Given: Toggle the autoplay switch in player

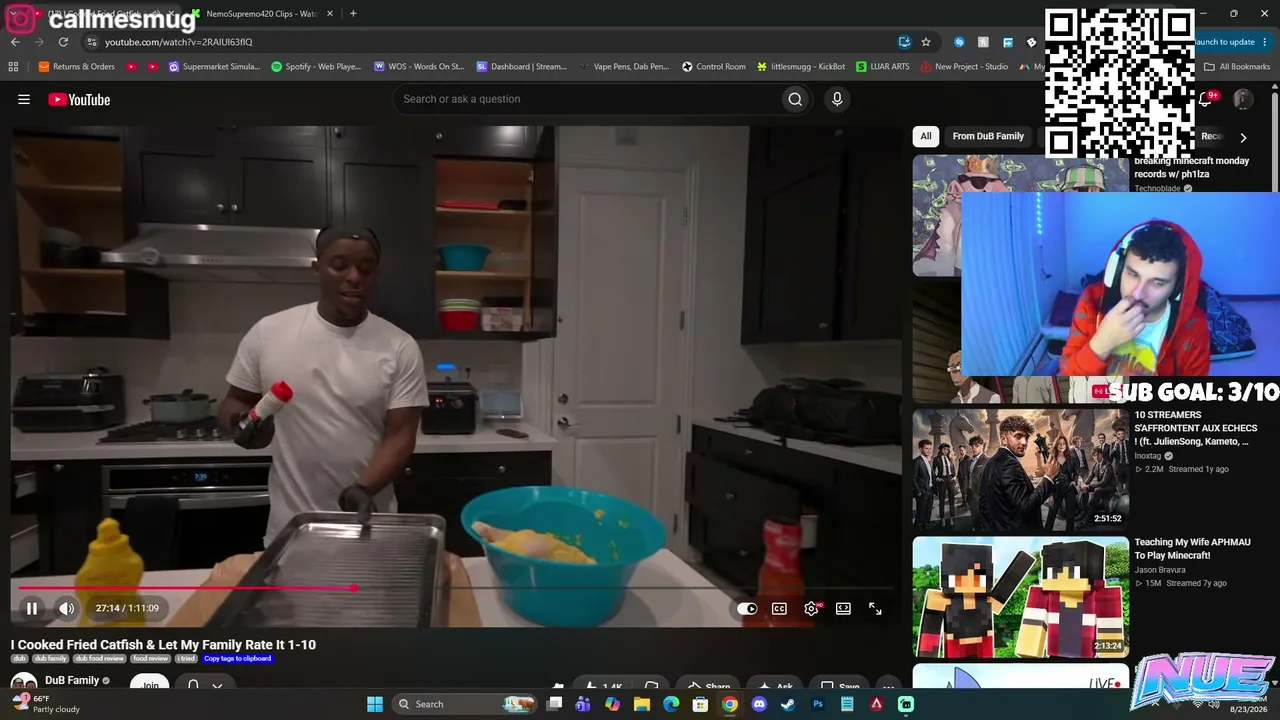Looking at the screenshot, I should [747, 608].
